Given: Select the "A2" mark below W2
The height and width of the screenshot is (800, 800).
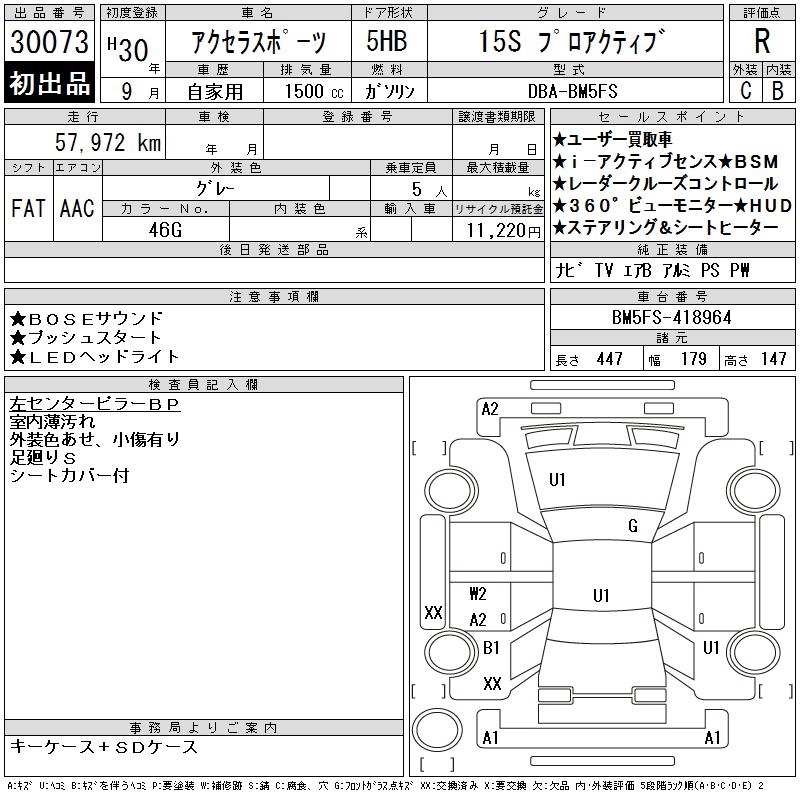Looking at the screenshot, I should pos(478,620).
